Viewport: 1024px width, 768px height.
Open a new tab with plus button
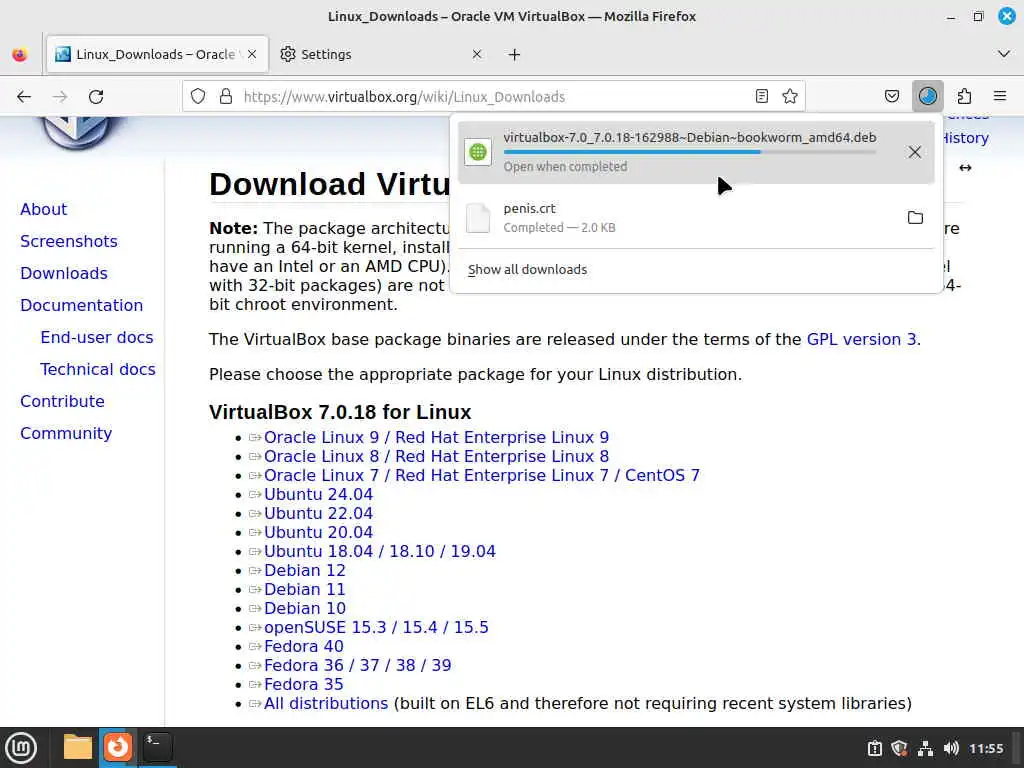click(x=514, y=54)
